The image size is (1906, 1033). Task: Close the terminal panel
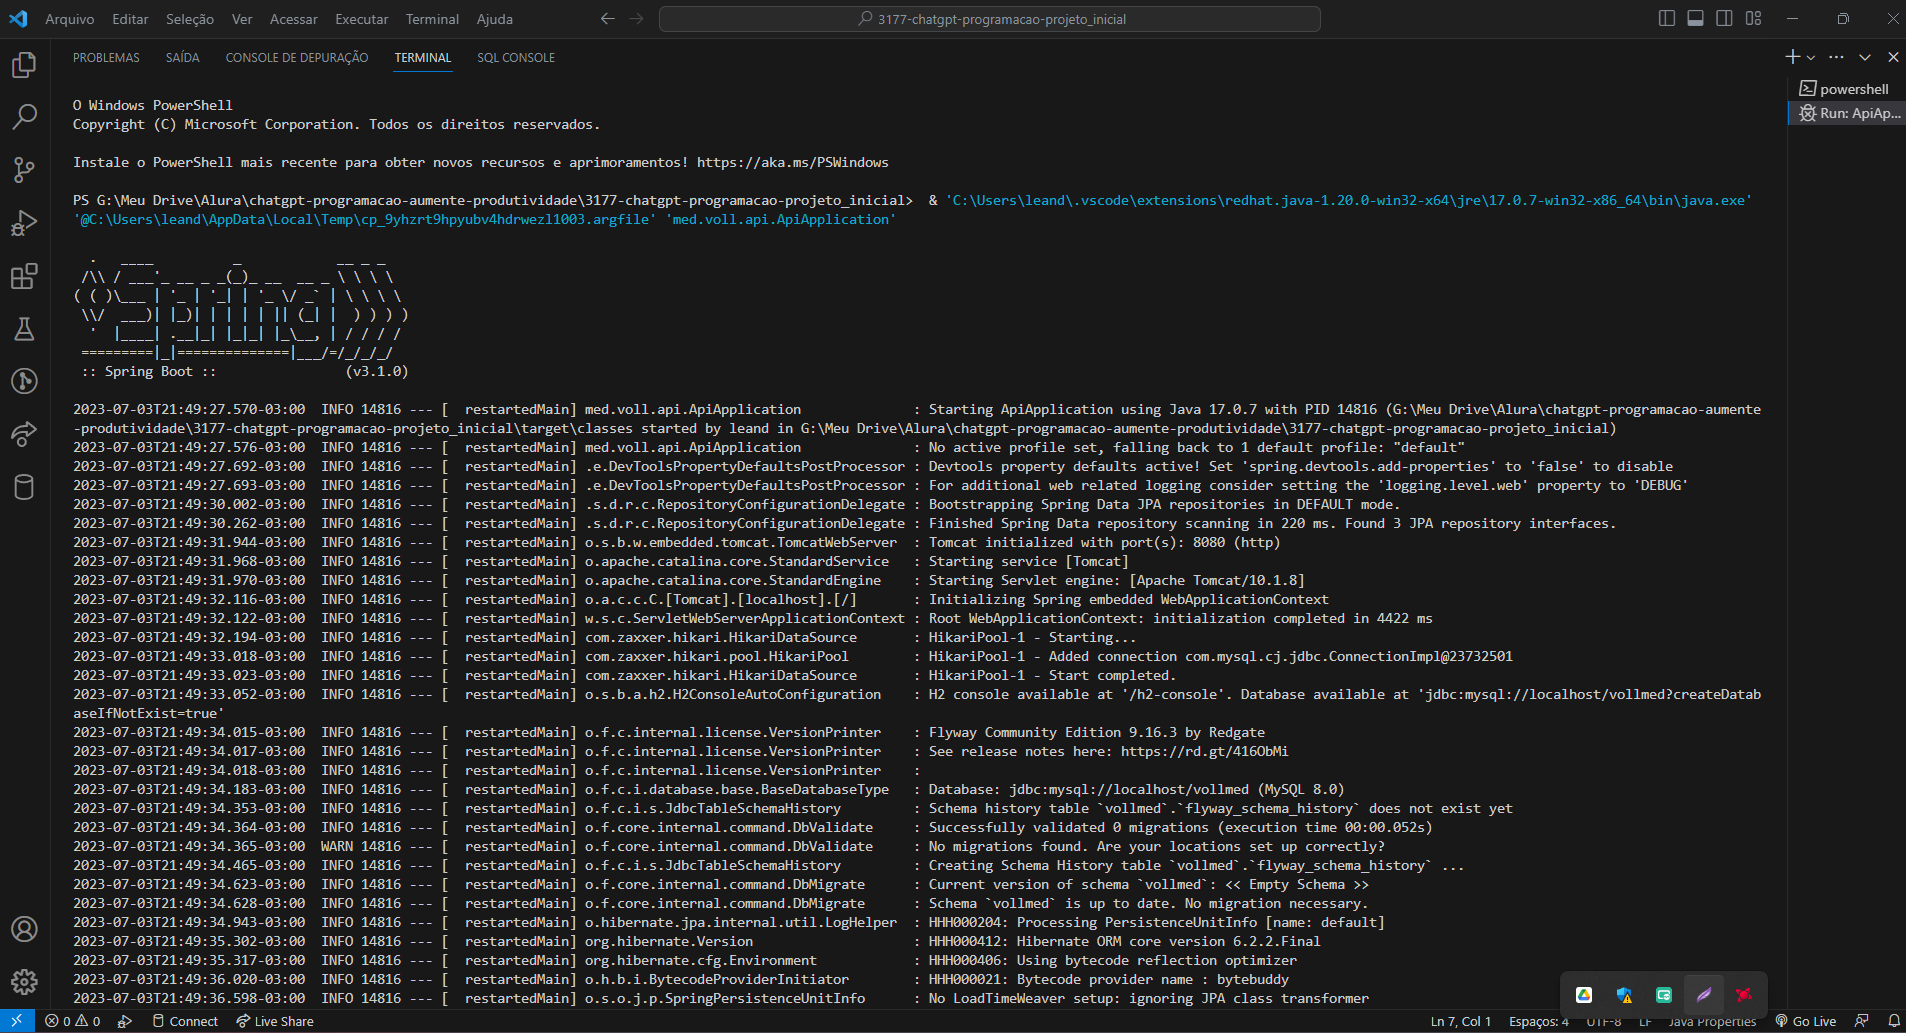tap(1893, 57)
